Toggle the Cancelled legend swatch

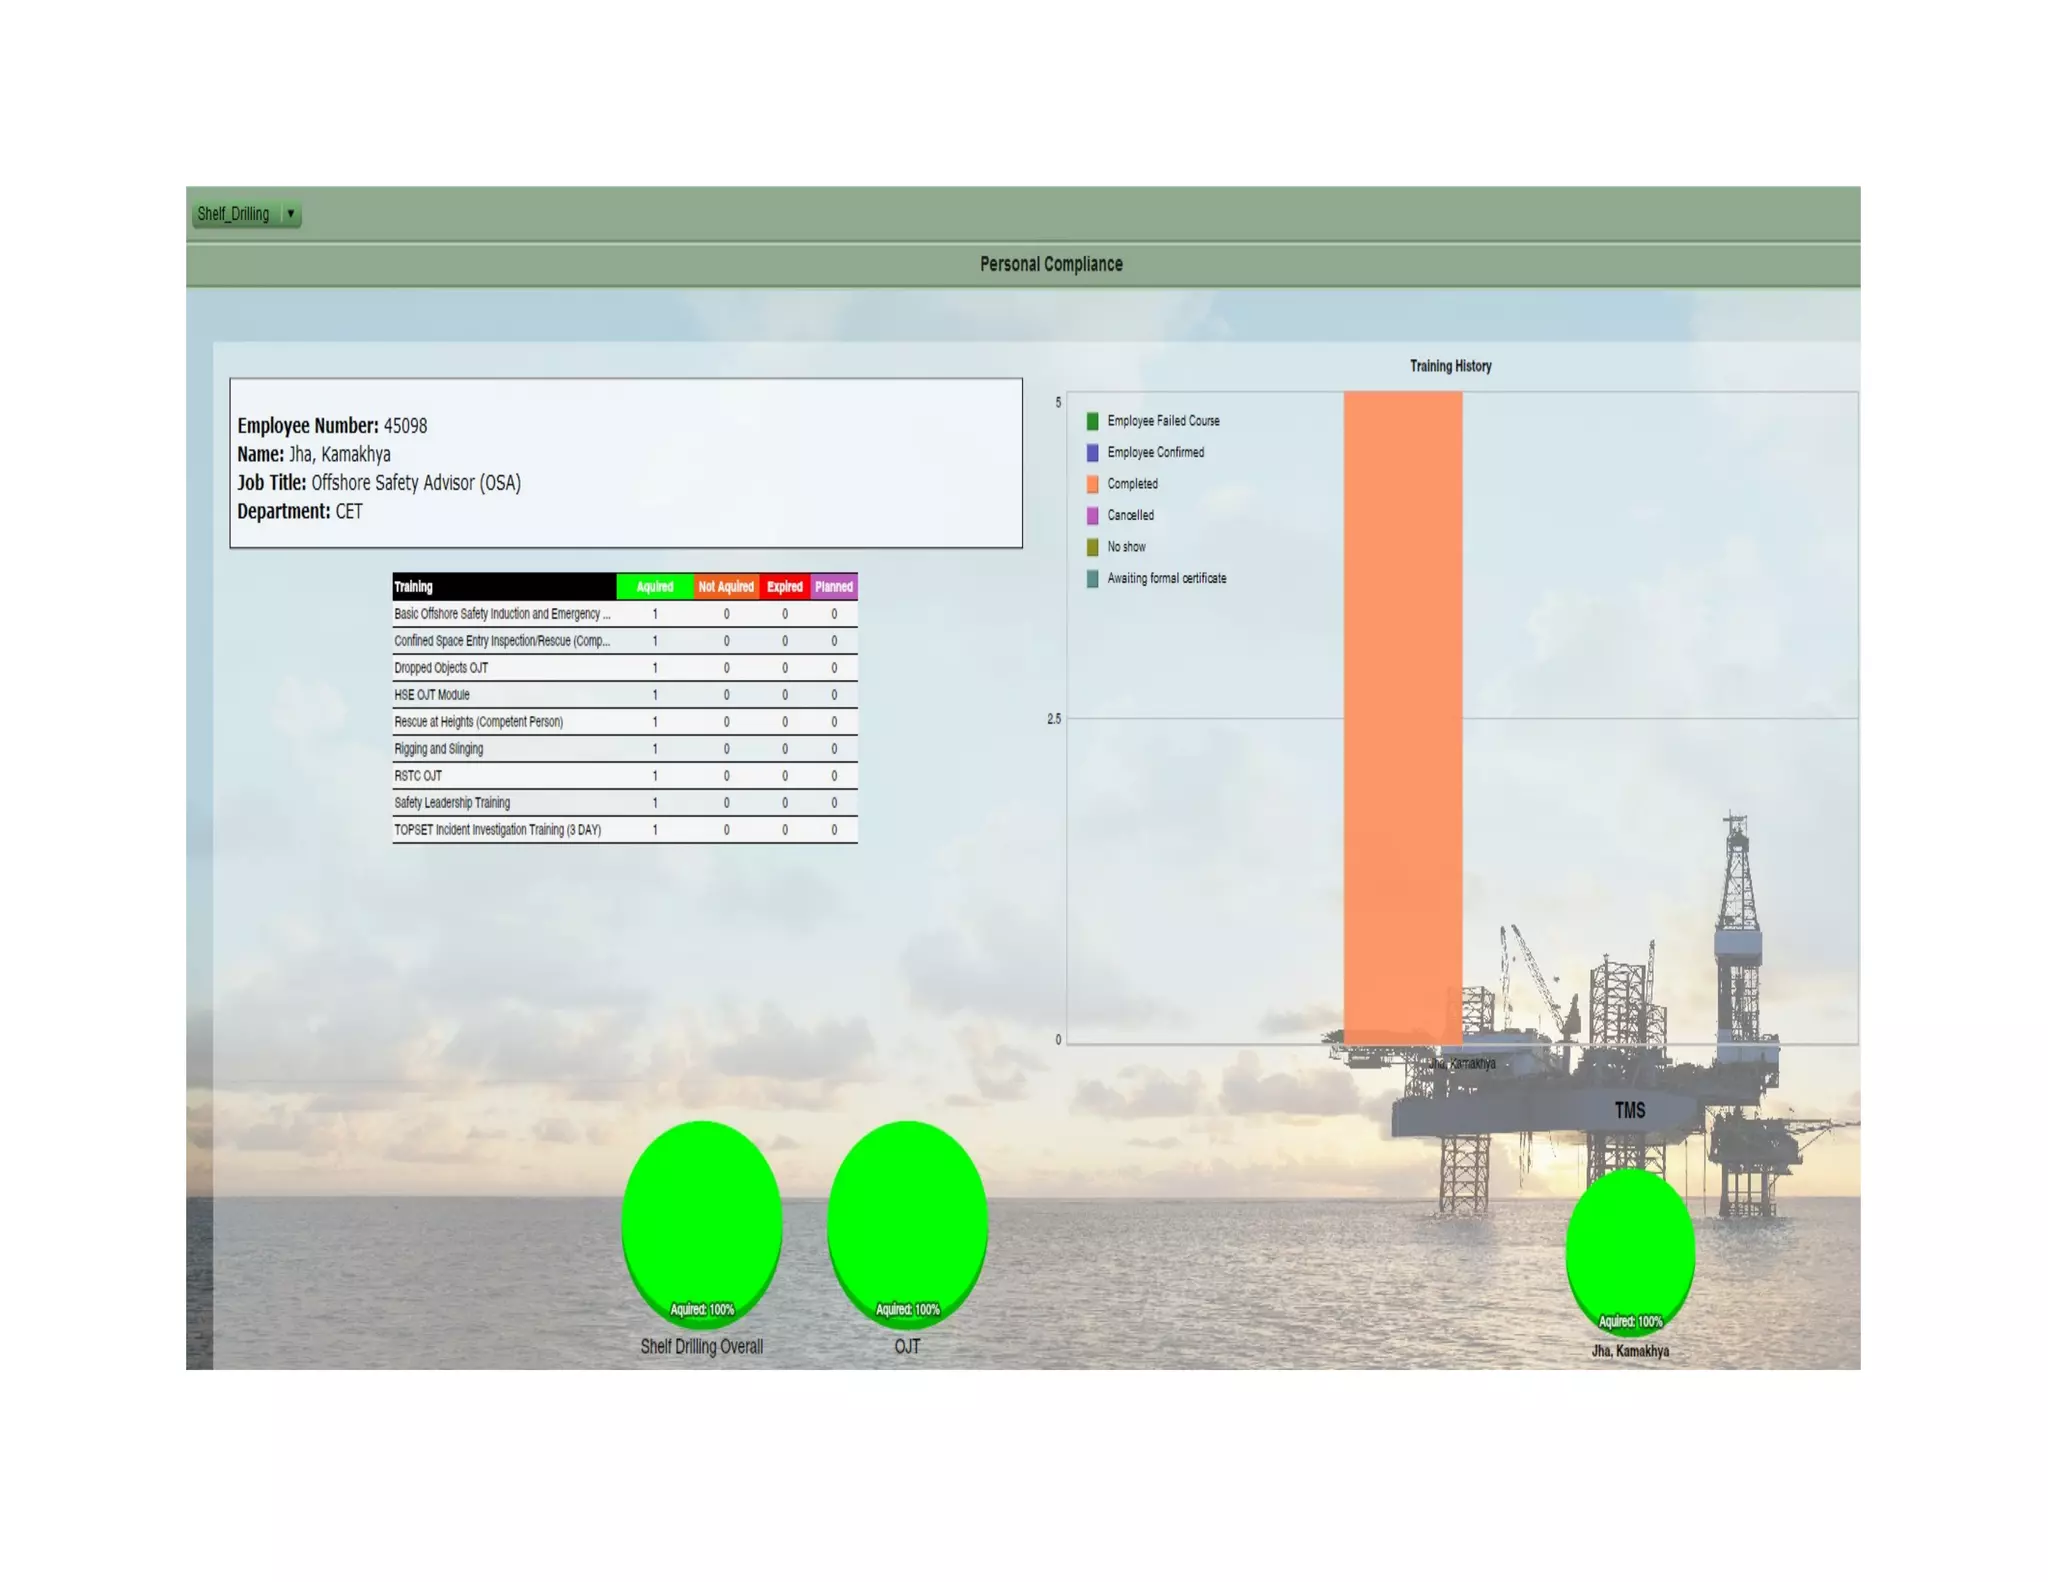click(x=1092, y=516)
